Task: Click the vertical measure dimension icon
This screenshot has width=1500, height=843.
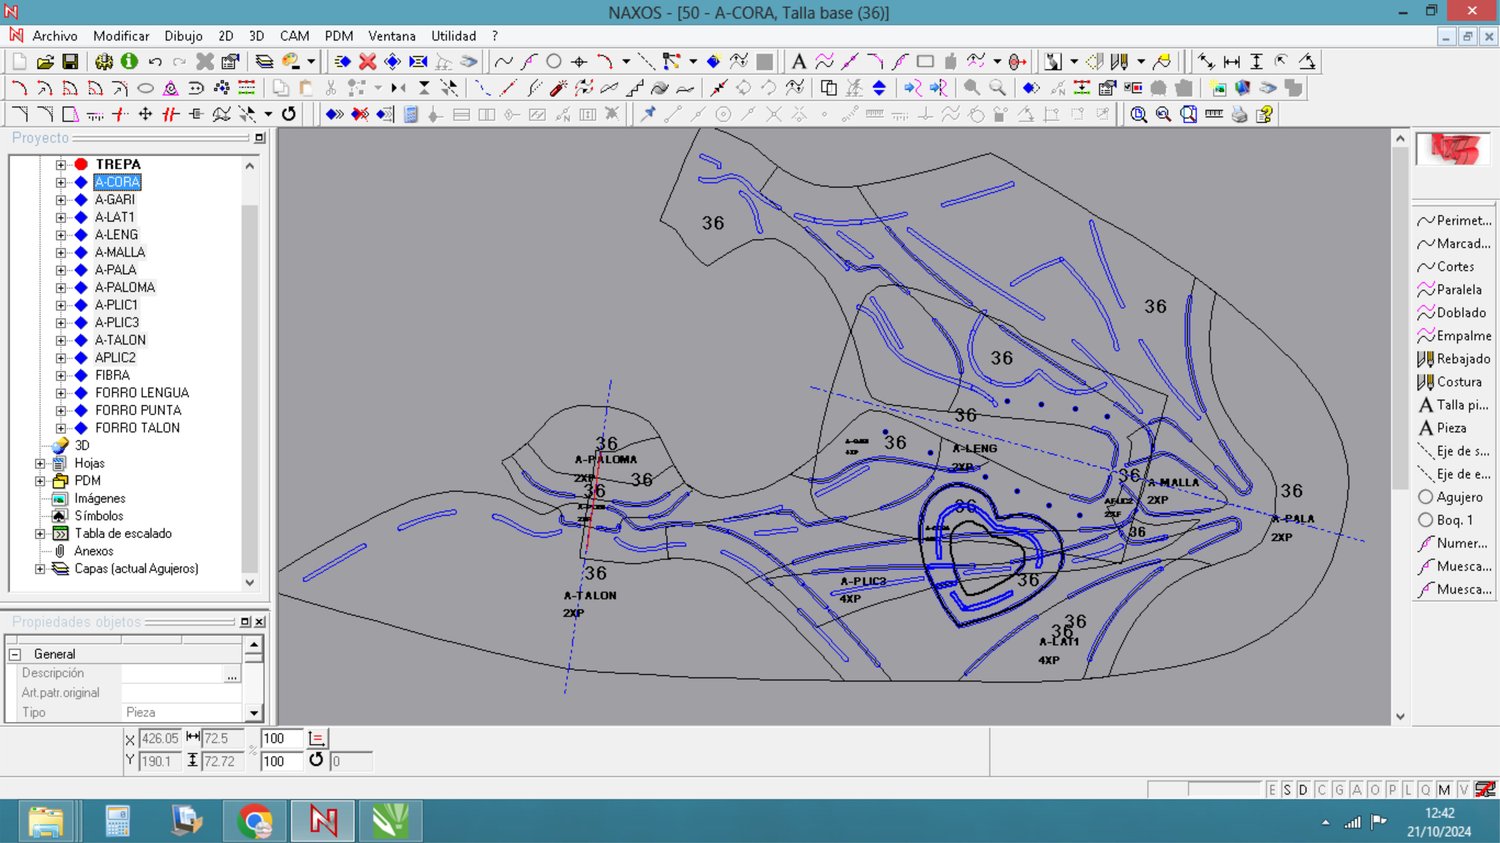Action: [x=1257, y=62]
